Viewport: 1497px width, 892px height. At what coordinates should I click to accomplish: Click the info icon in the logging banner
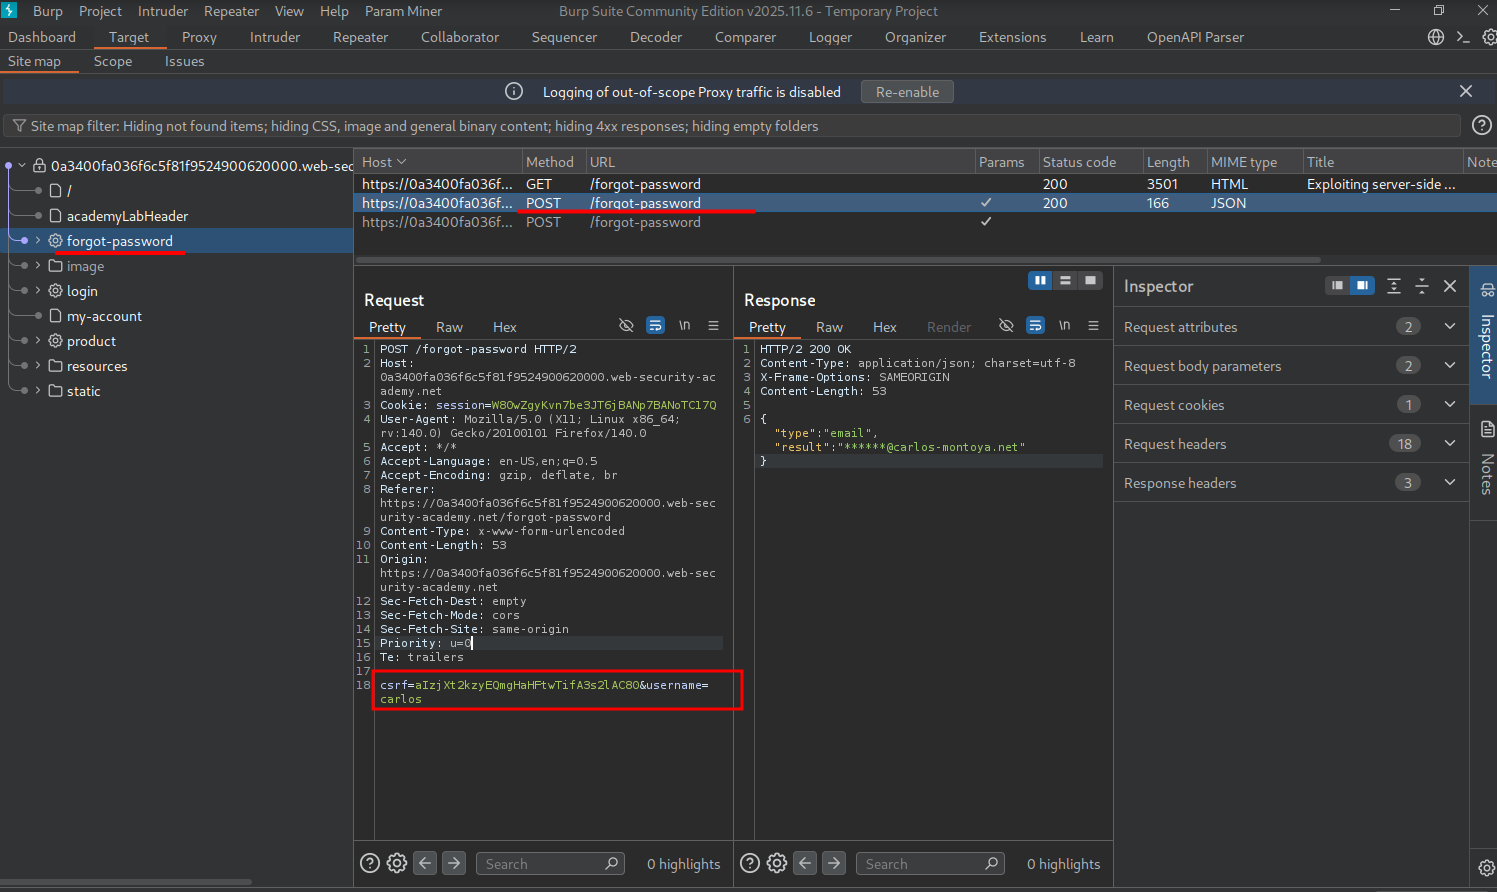tap(514, 91)
